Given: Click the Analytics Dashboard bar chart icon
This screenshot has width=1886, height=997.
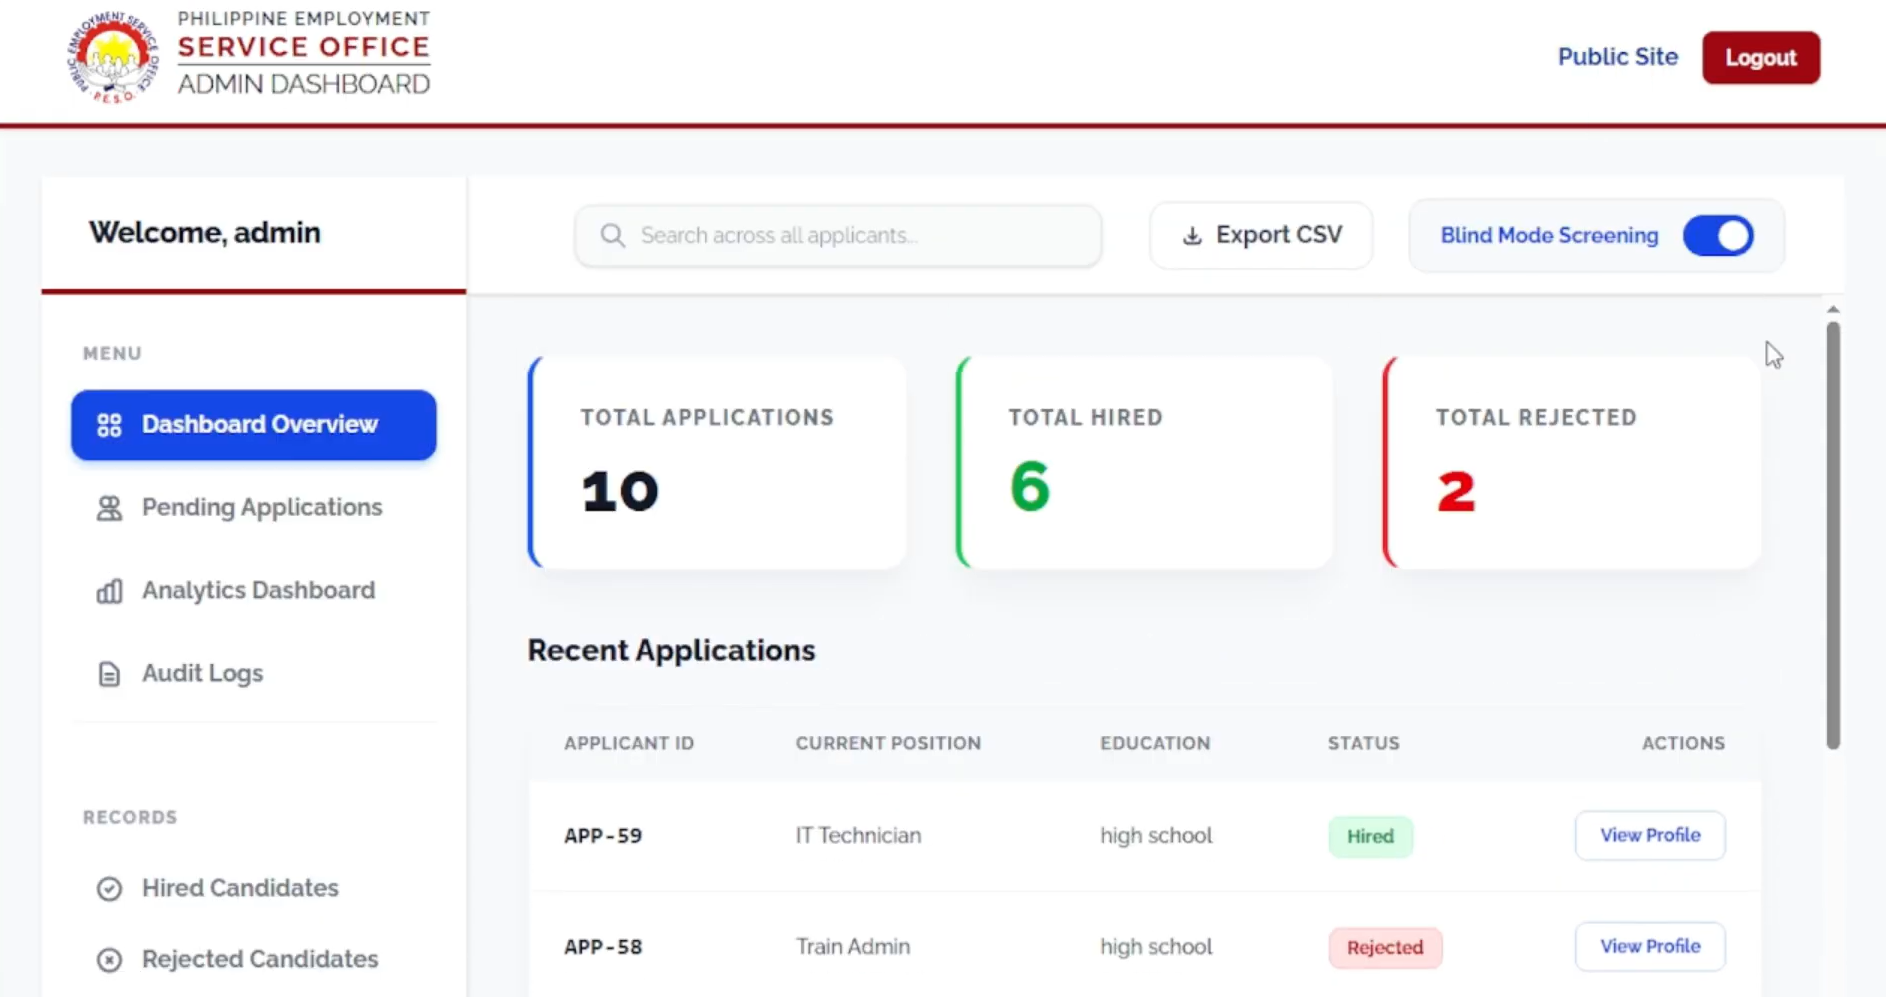Looking at the screenshot, I should click(x=109, y=591).
